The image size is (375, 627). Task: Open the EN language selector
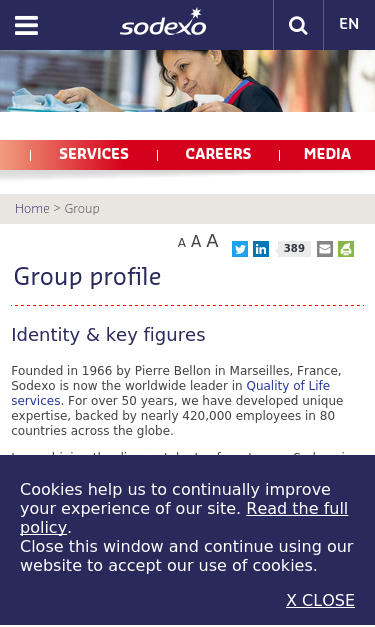point(349,24)
